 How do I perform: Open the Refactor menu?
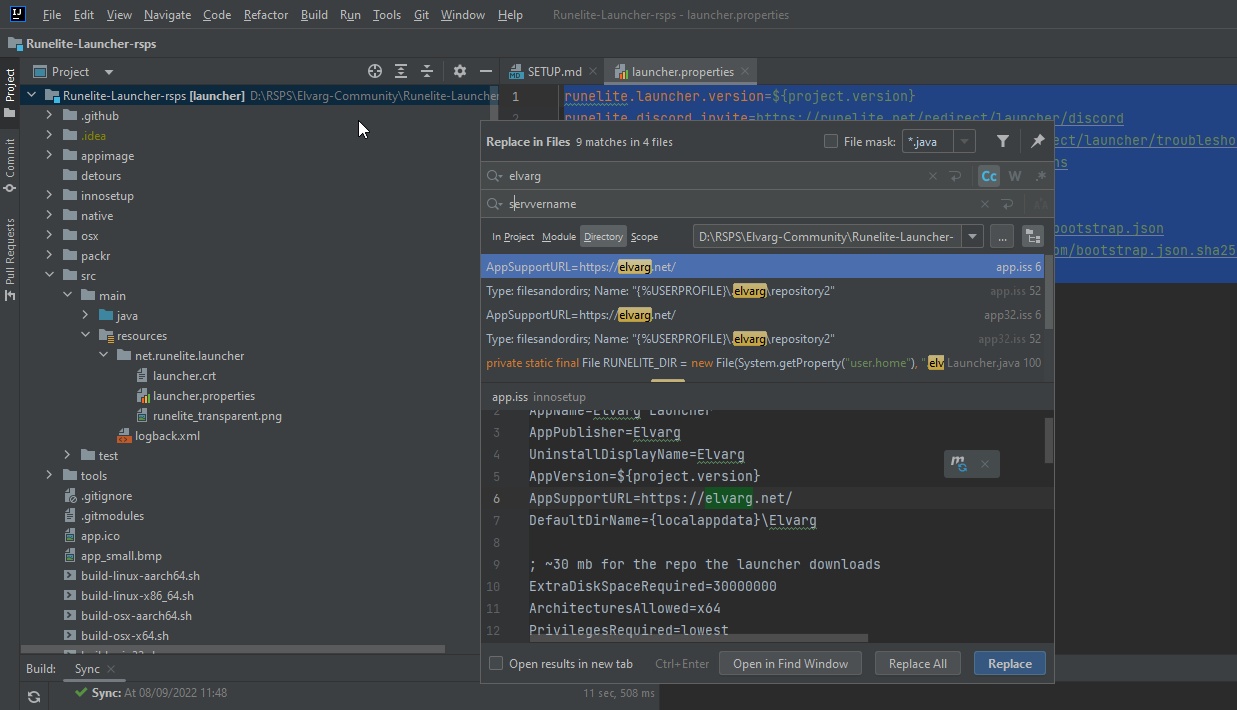point(266,15)
